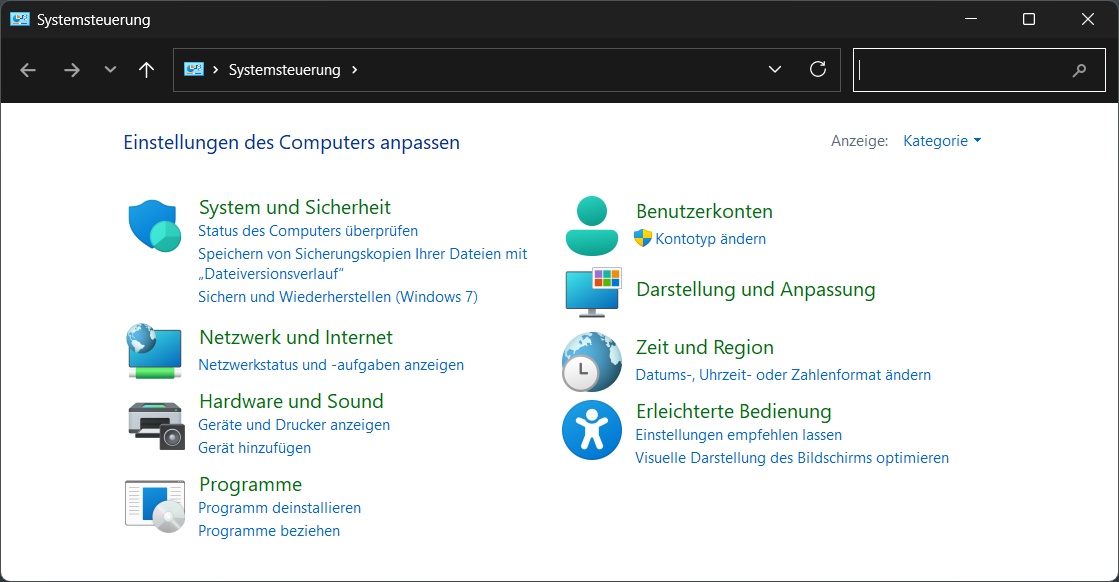Open the Erleichterte Bedienung accessibility icon

592,429
